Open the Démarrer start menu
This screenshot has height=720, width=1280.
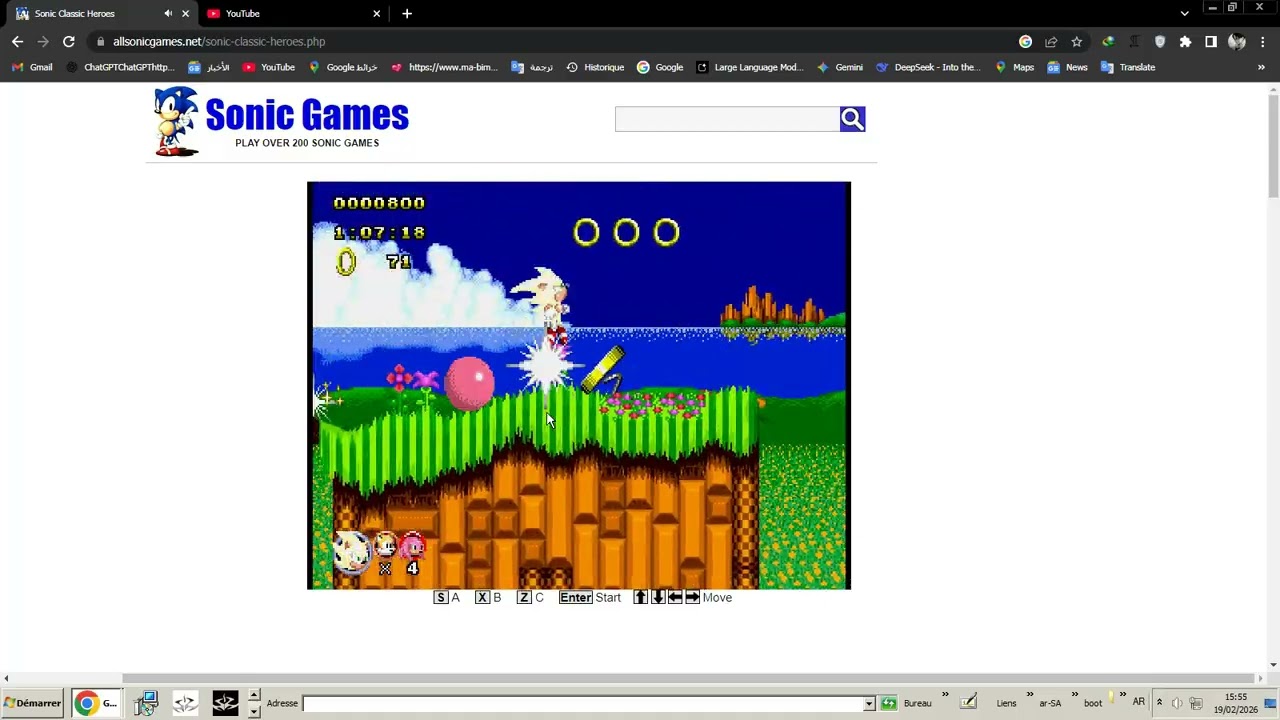[x=33, y=703]
